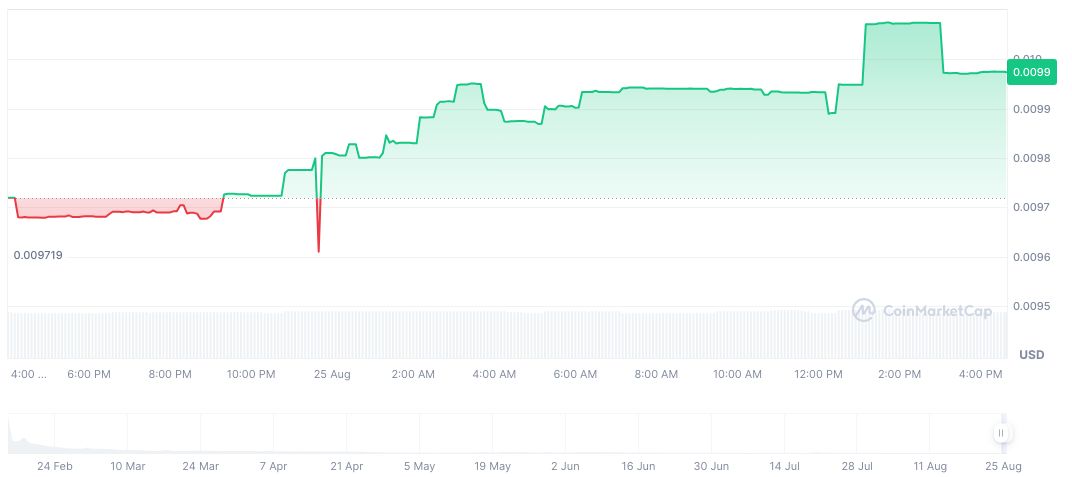The image size is (1072, 477).
Task: Click the 4:00 PM label at right end
Action: [980, 374]
